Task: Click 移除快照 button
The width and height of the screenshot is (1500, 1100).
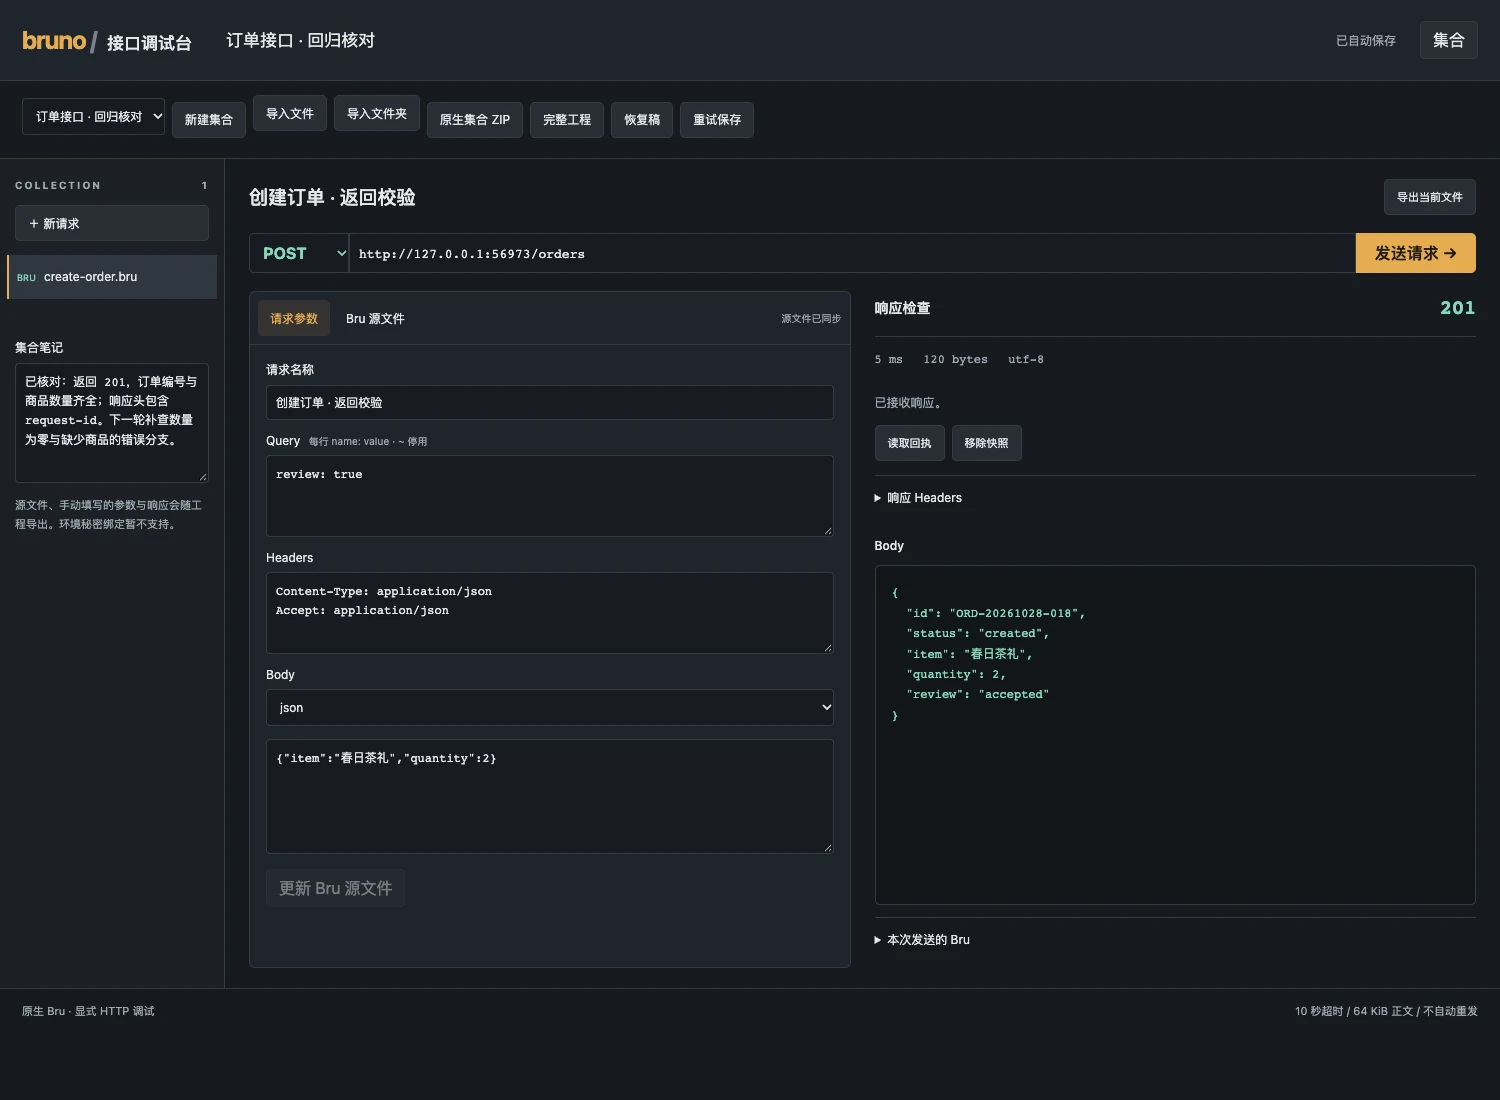Action: (986, 443)
